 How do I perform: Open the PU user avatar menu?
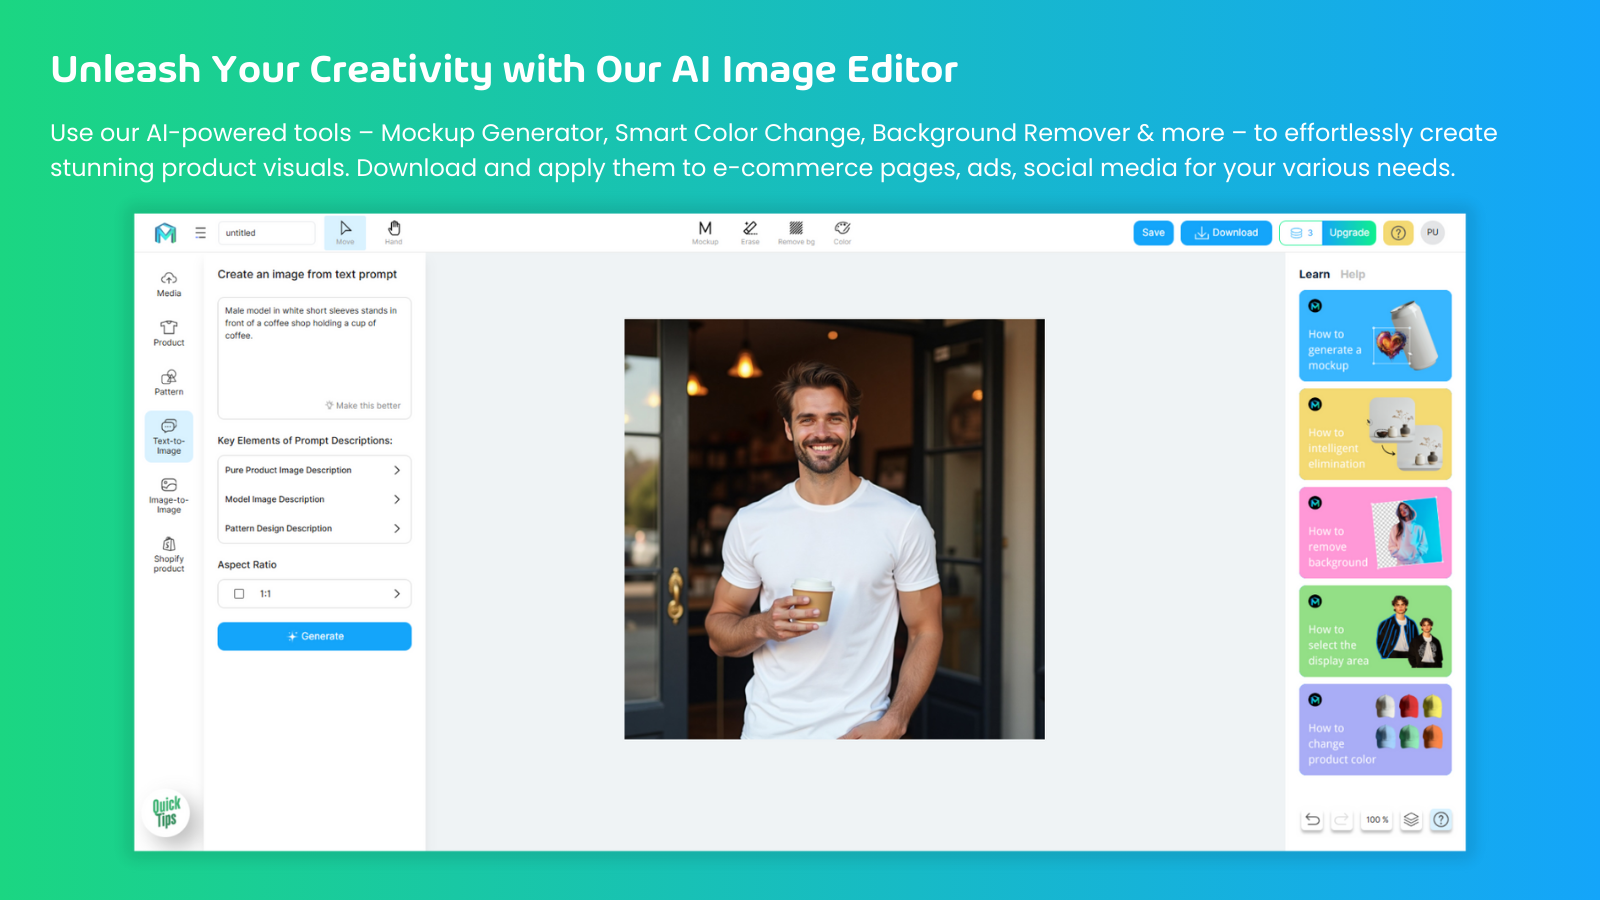point(1433,233)
